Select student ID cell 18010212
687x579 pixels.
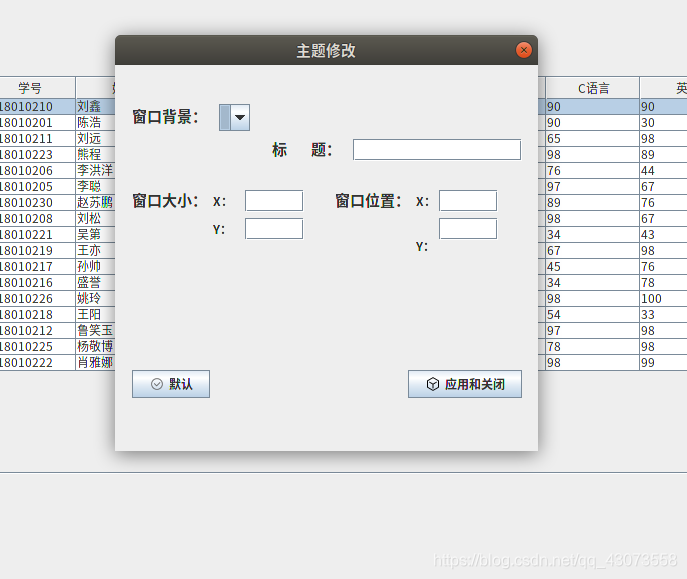38,330
